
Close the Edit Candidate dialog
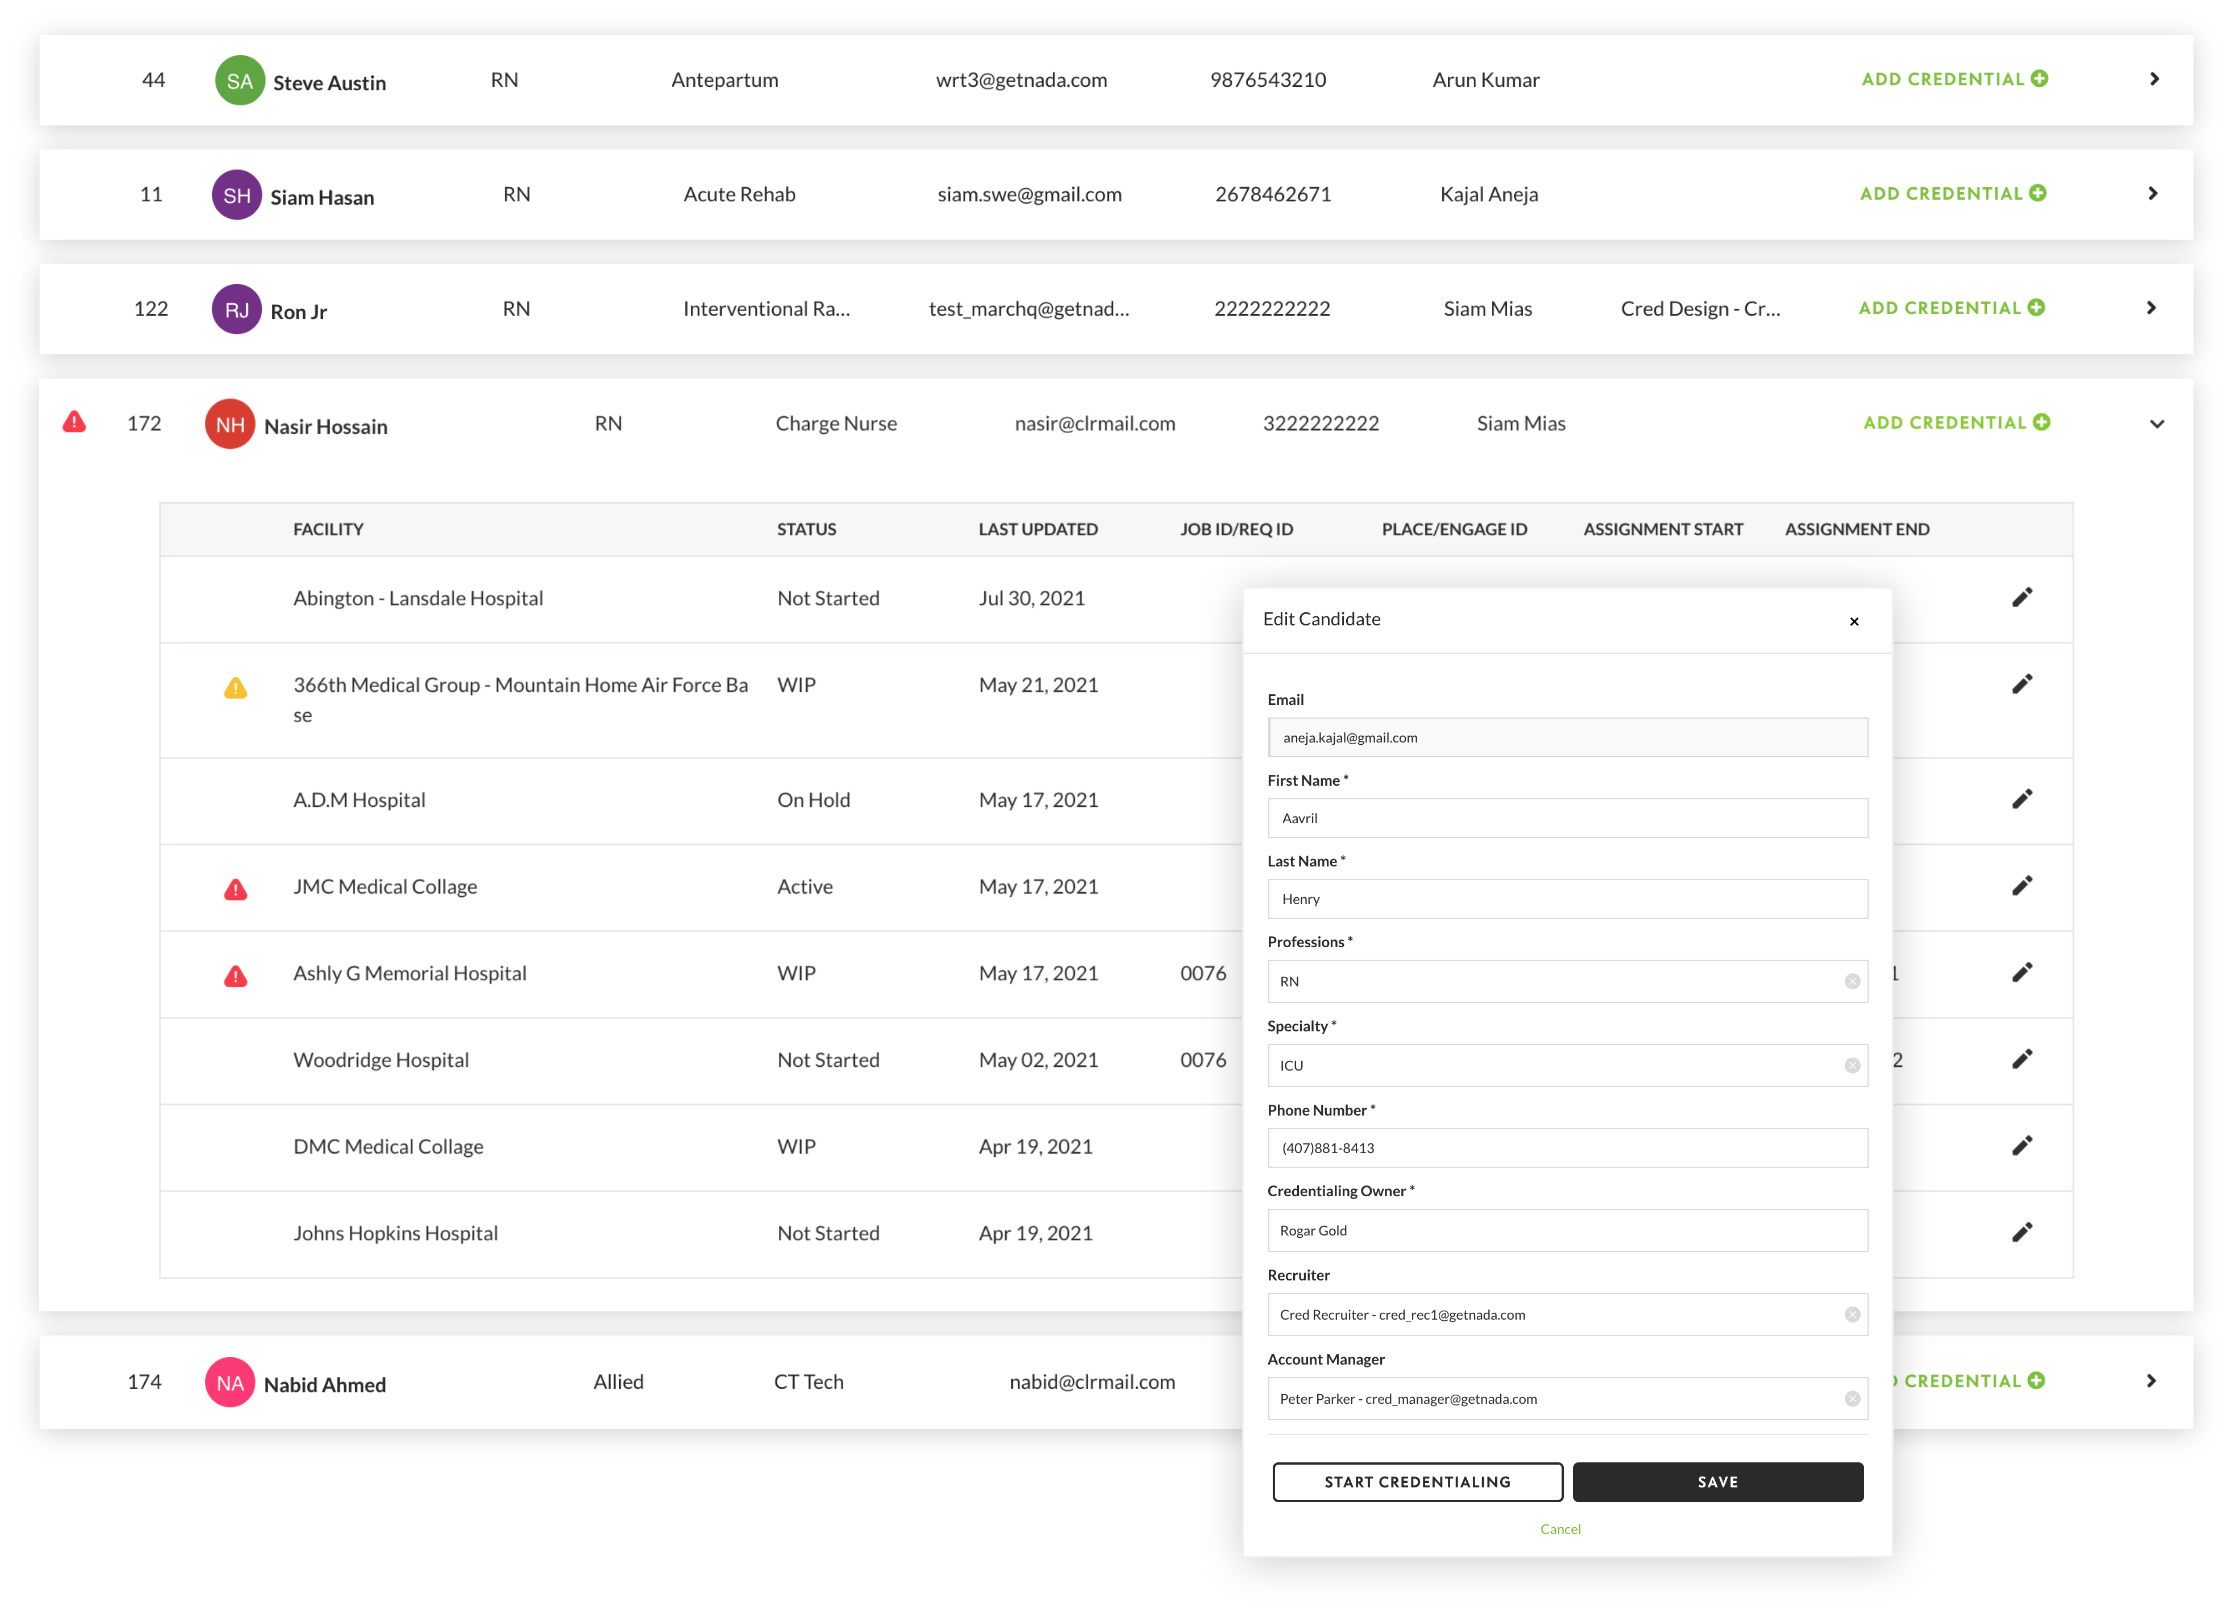(x=1854, y=621)
